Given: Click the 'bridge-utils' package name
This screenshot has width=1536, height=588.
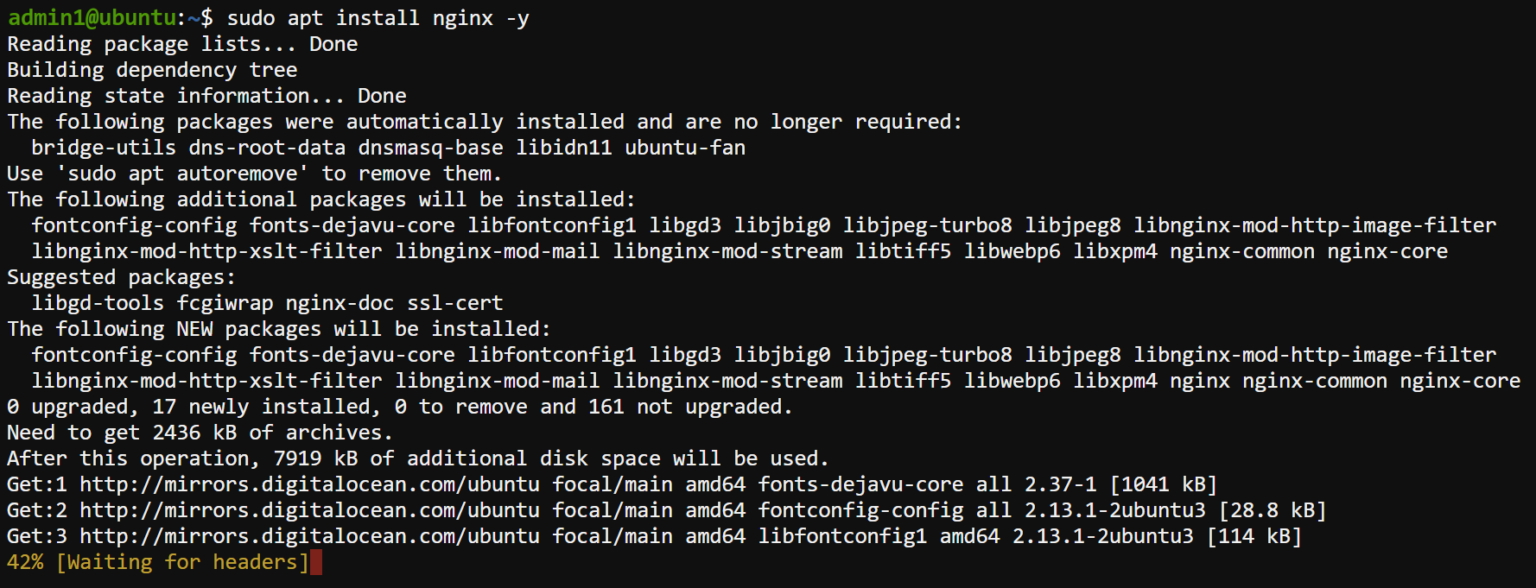Looking at the screenshot, I should [x=103, y=148].
